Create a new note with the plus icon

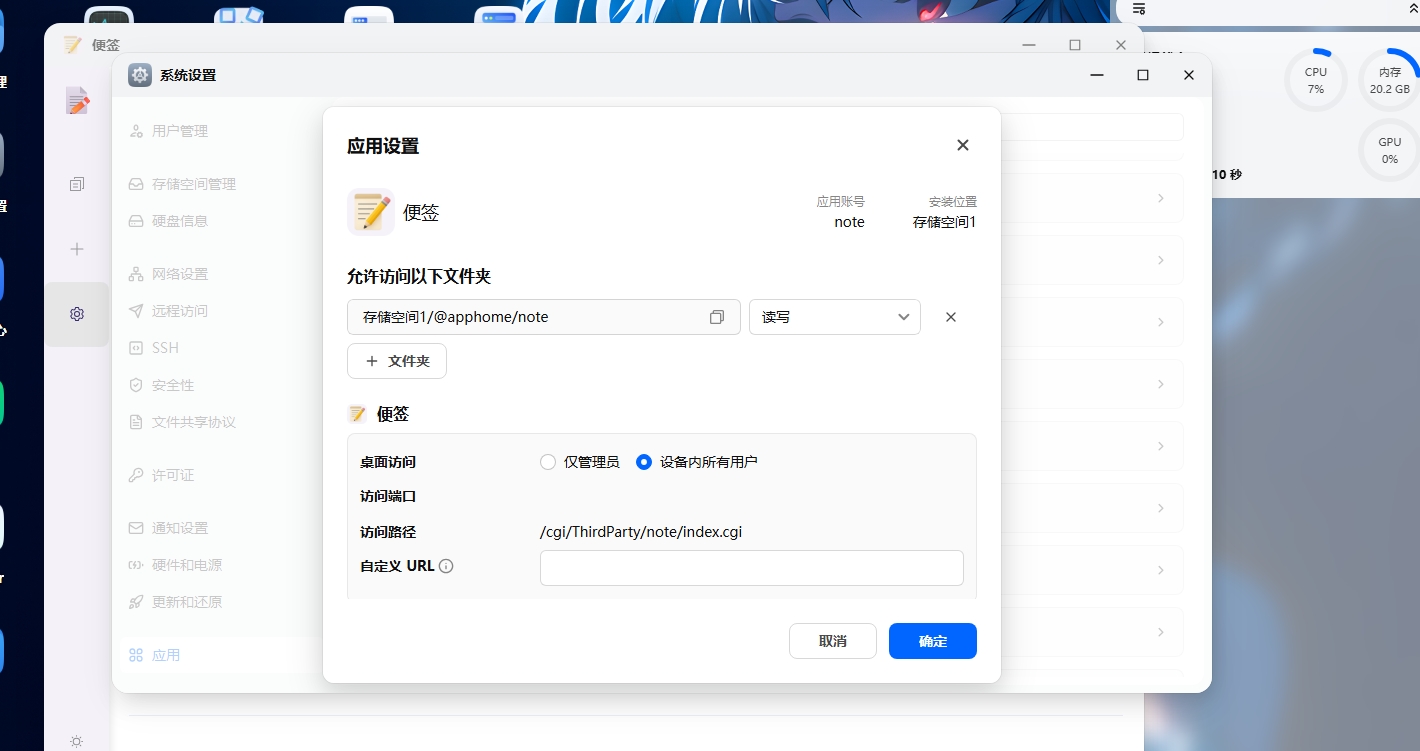tap(77, 249)
